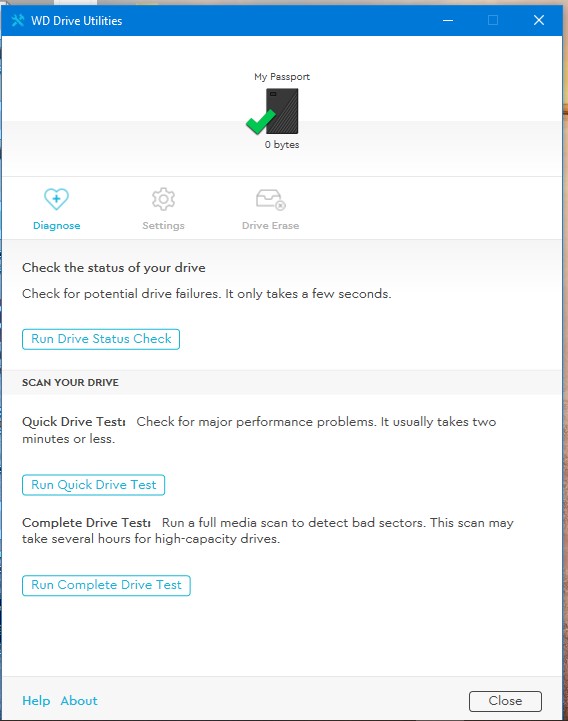Click the "Quick Drive Test:" label
The width and height of the screenshot is (568, 721).
(74, 422)
